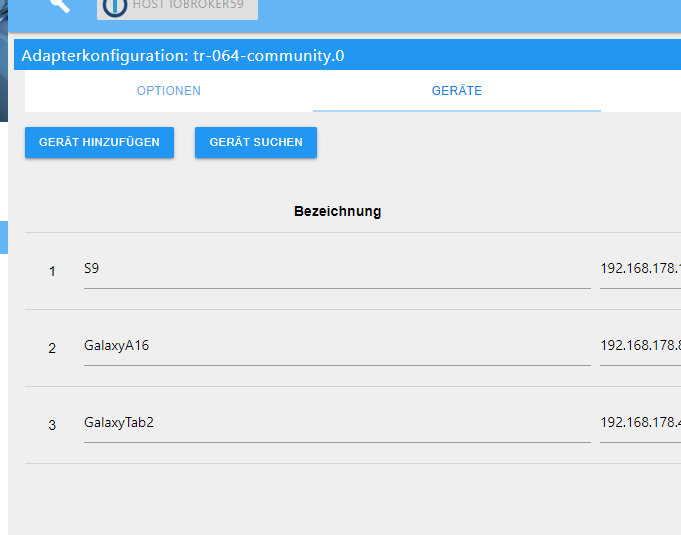Focus the IP address field for GalaxyA16

point(640,346)
